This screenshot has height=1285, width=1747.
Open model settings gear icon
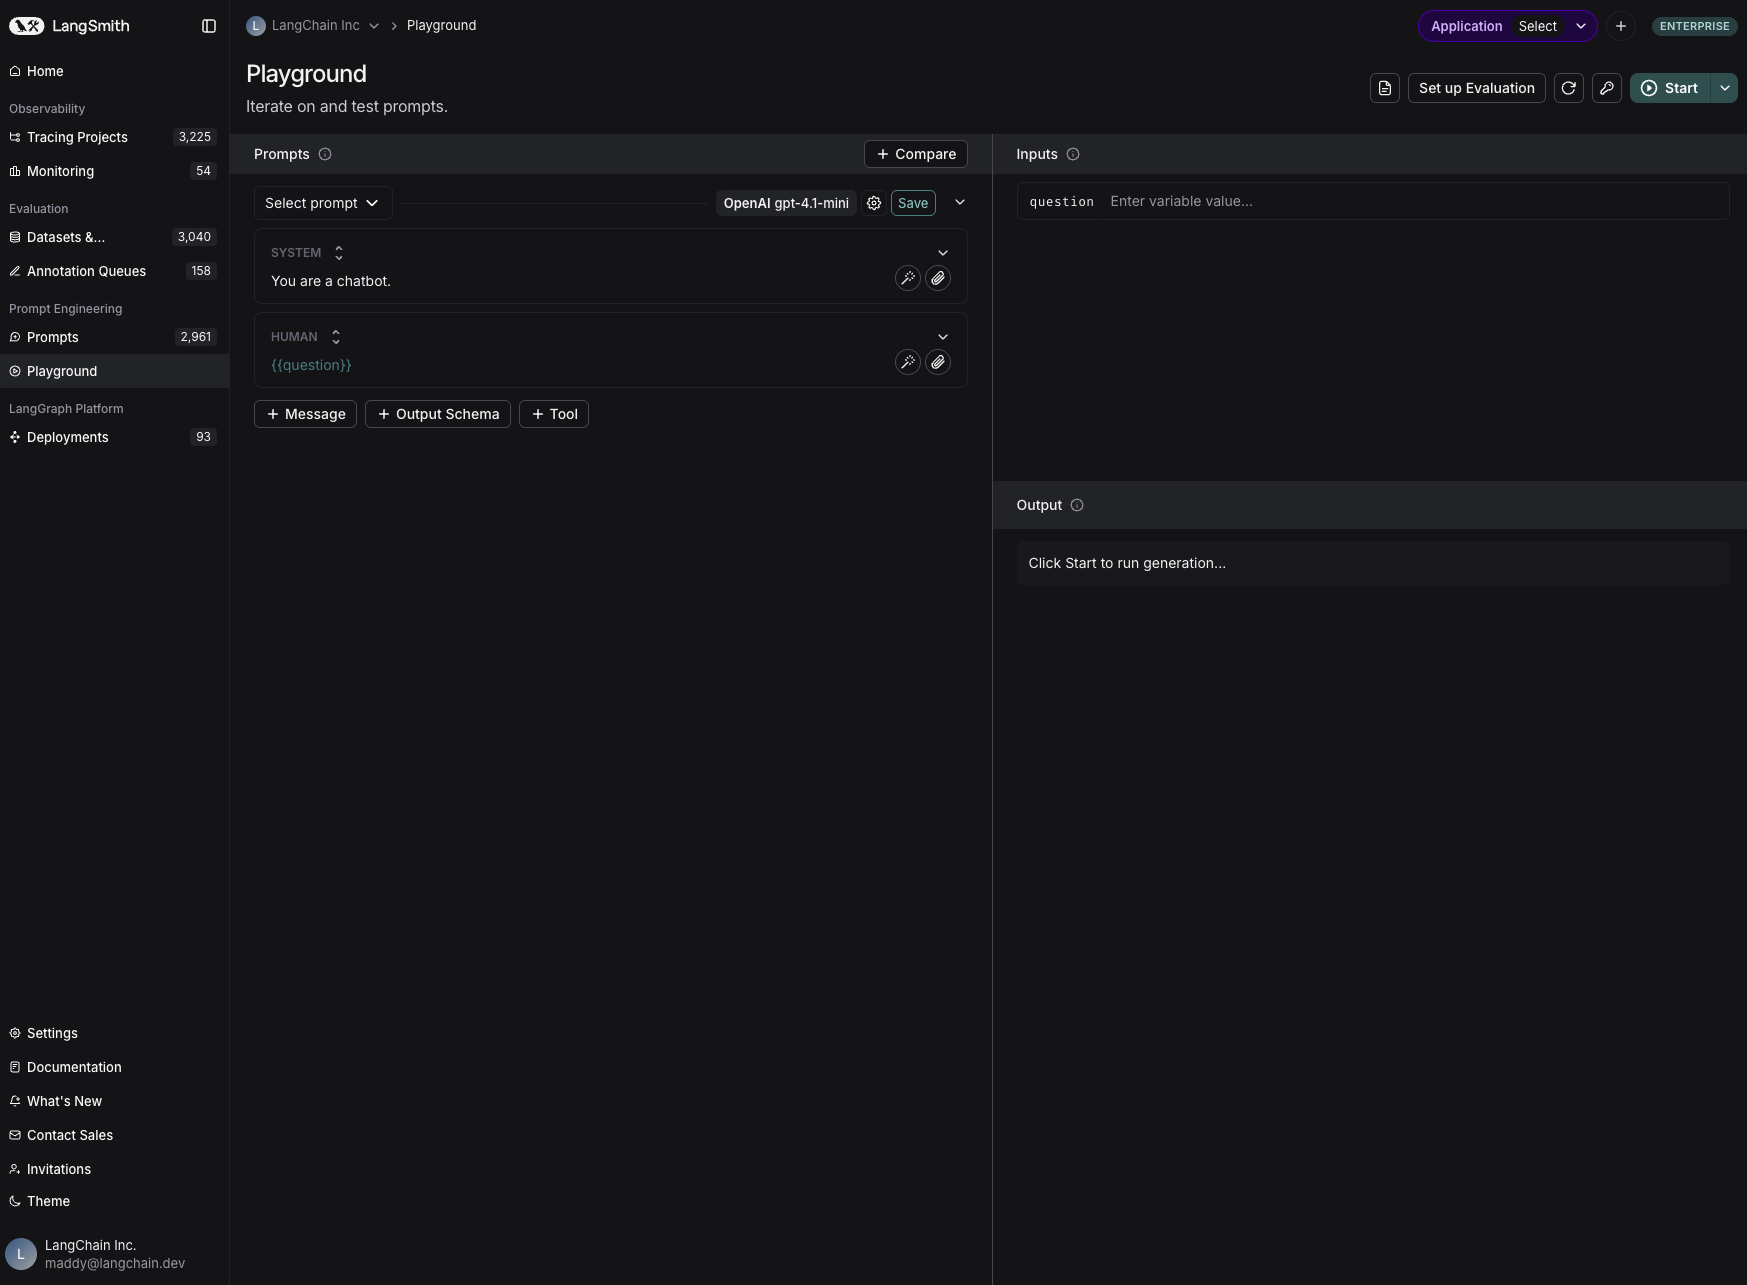pyautogui.click(x=874, y=203)
